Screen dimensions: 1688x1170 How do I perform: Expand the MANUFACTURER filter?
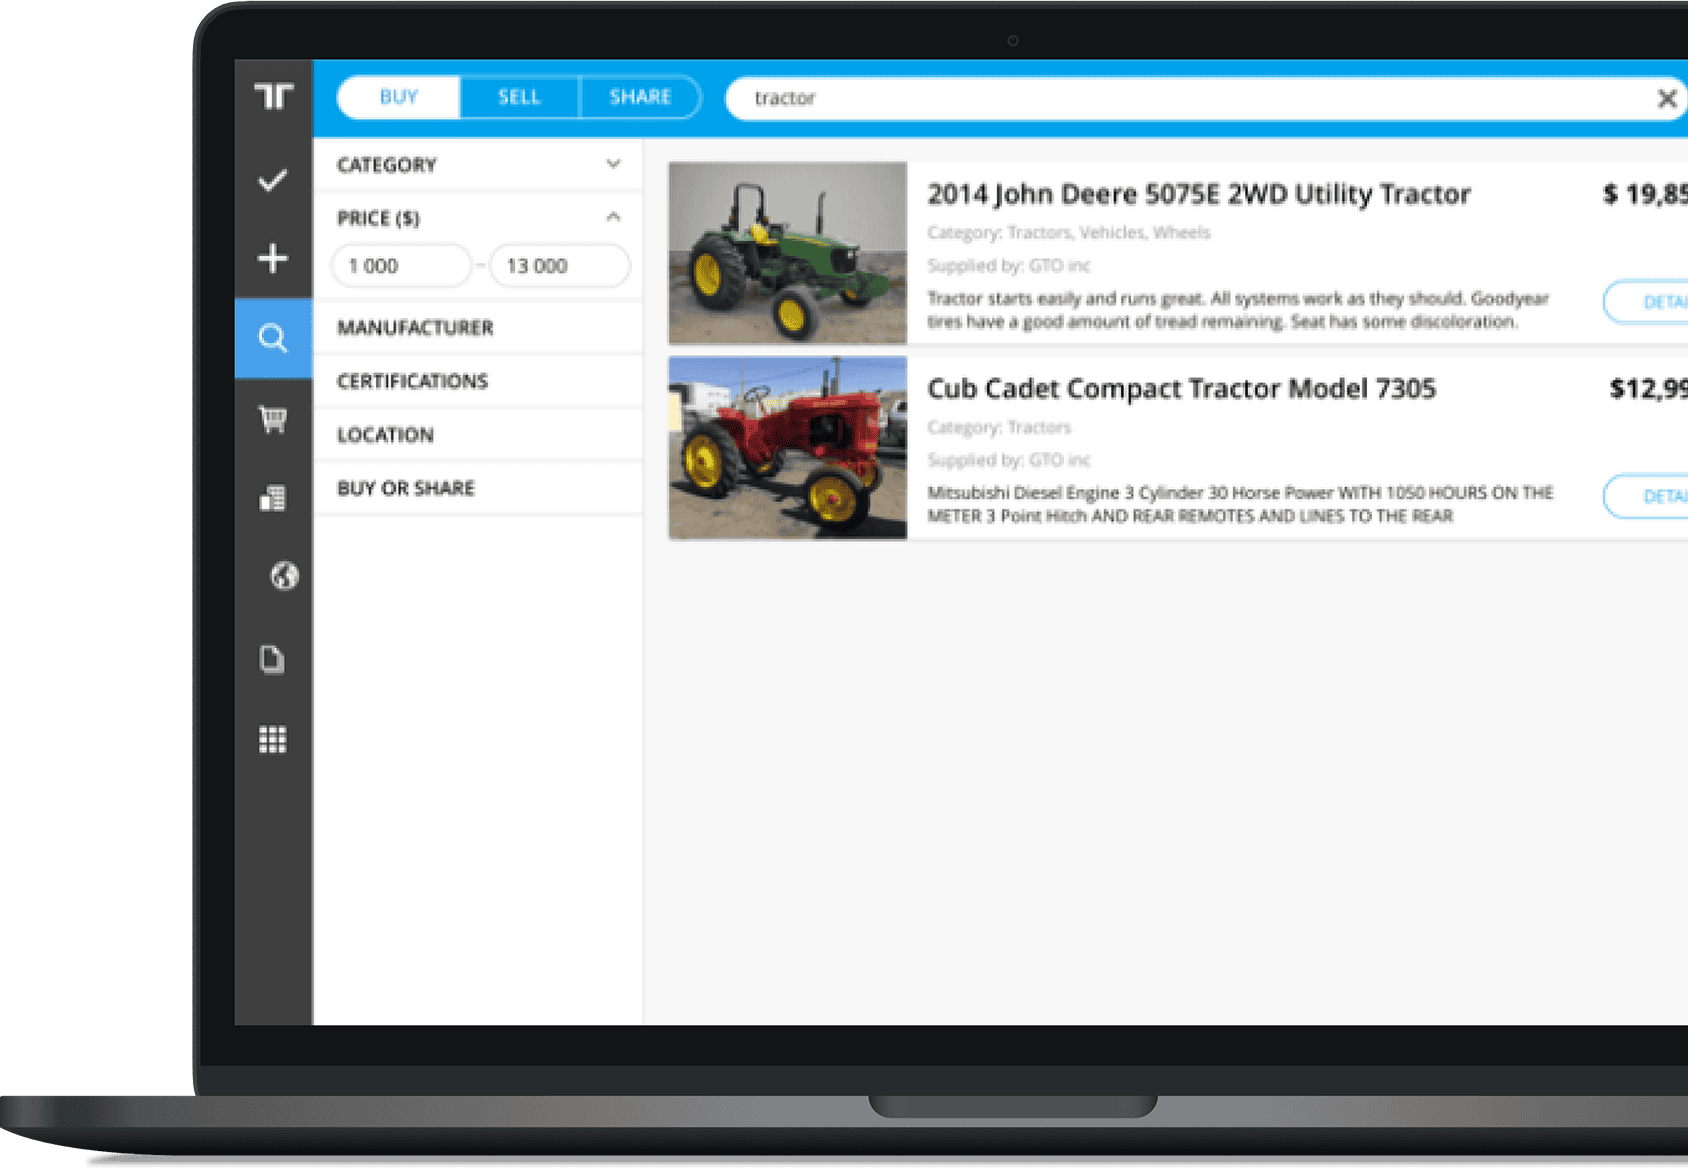478,327
